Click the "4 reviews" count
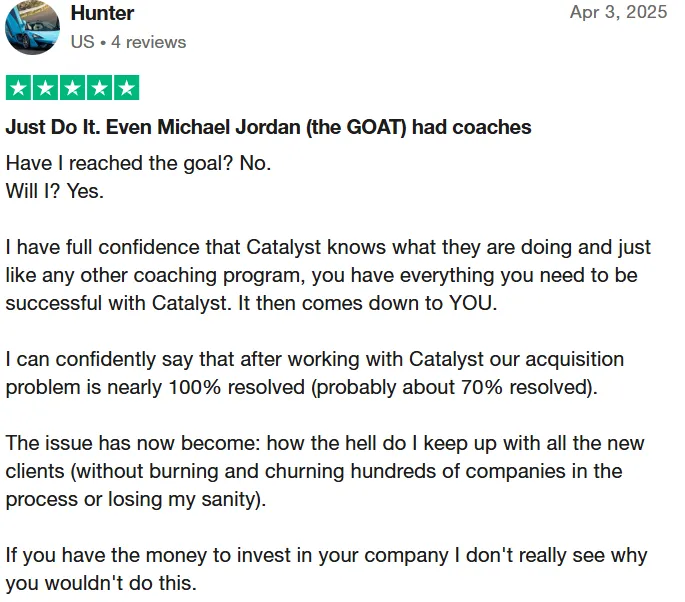The image size is (685, 602). tap(149, 42)
